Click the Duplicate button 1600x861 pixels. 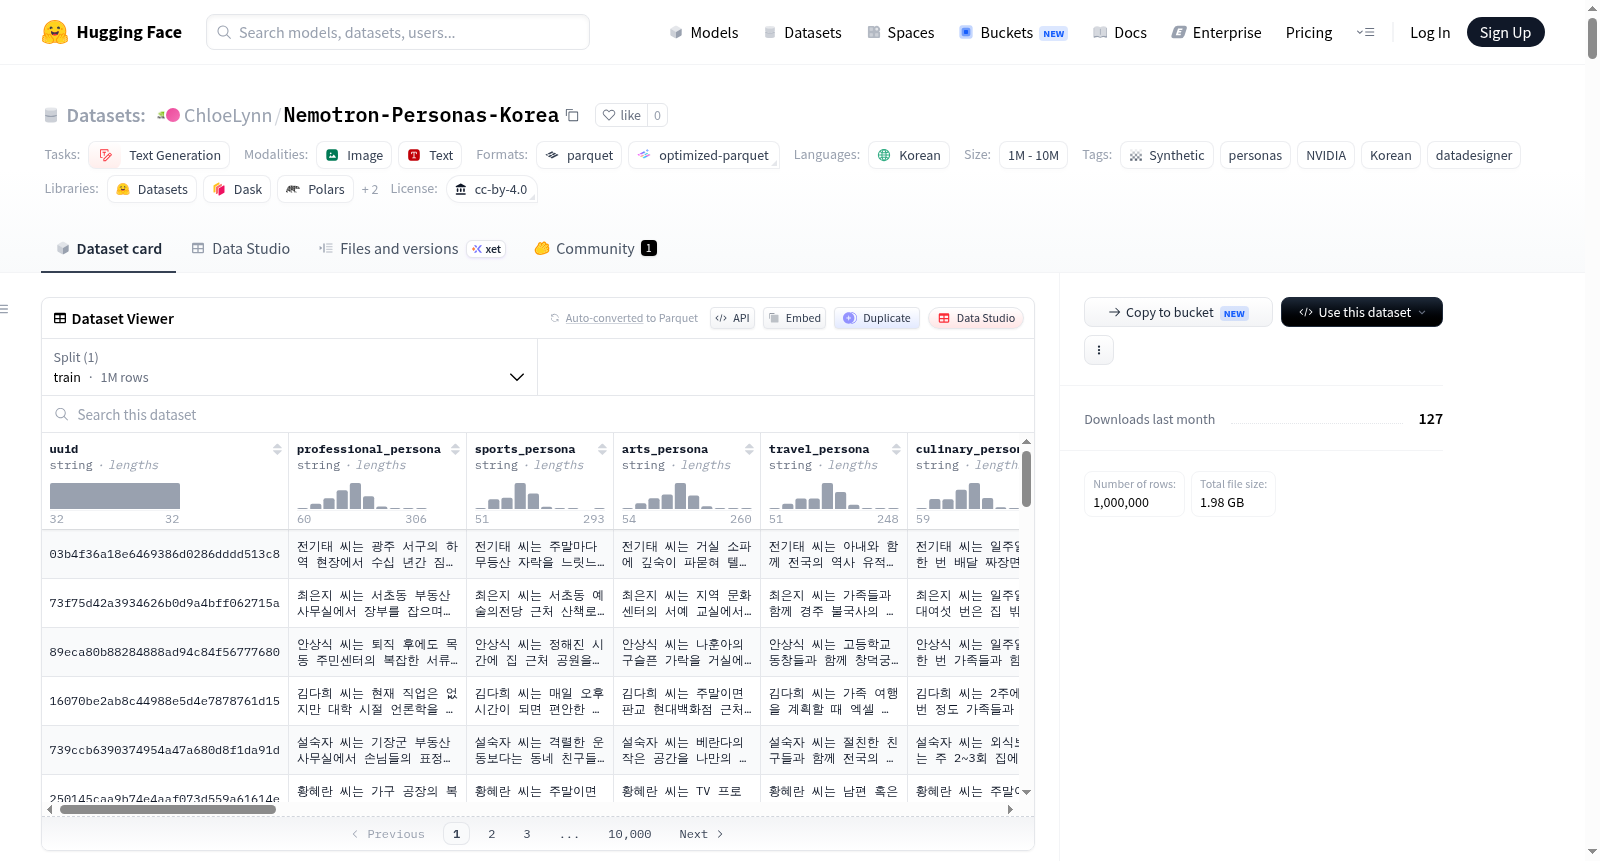pyautogui.click(x=877, y=318)
